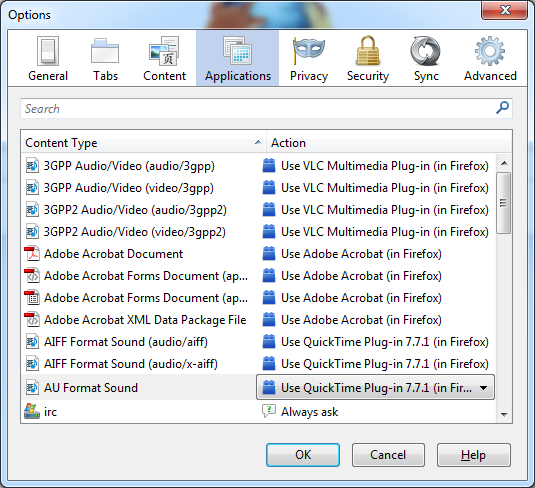Viewport: 535px width, 488px height.
Task: Click Use VLC Multimedia Plug-in action for audio/3gpp
Action: click(x=385, y=166)
